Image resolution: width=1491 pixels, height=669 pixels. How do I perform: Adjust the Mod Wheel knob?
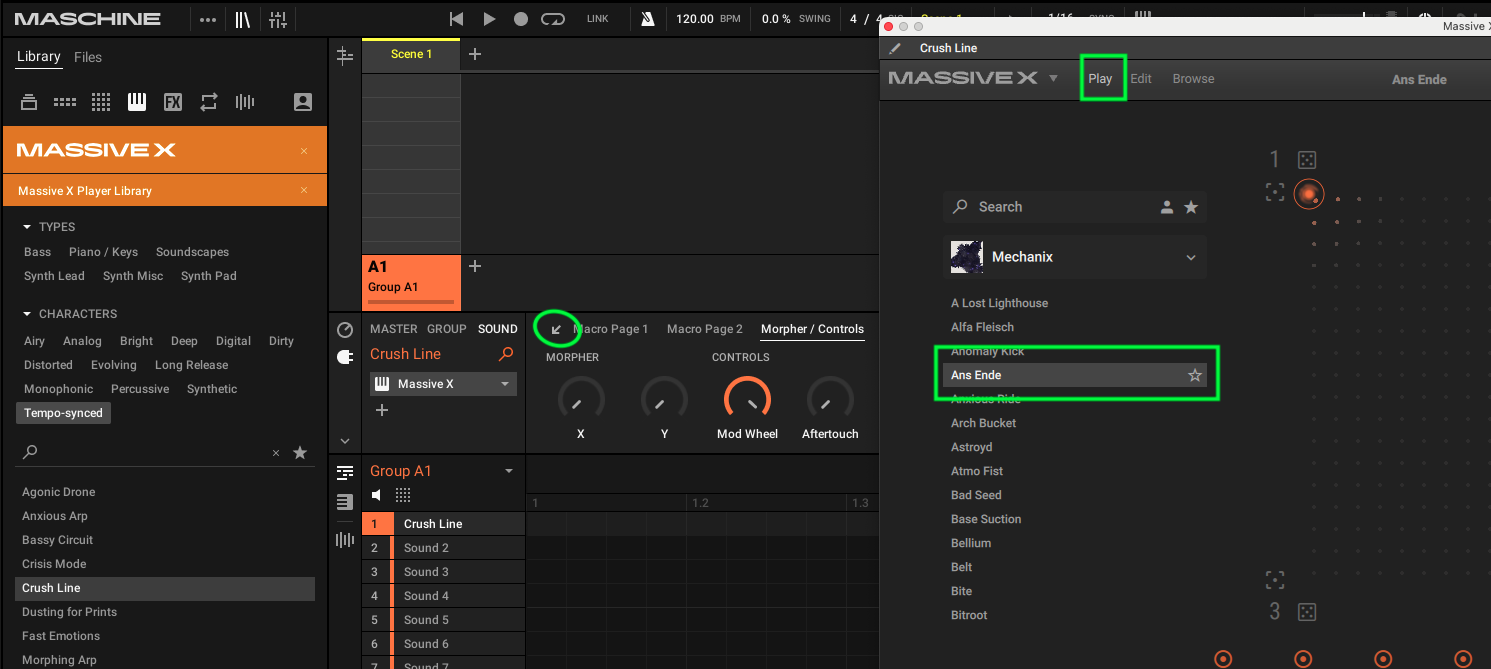click(x=748, y=399)
